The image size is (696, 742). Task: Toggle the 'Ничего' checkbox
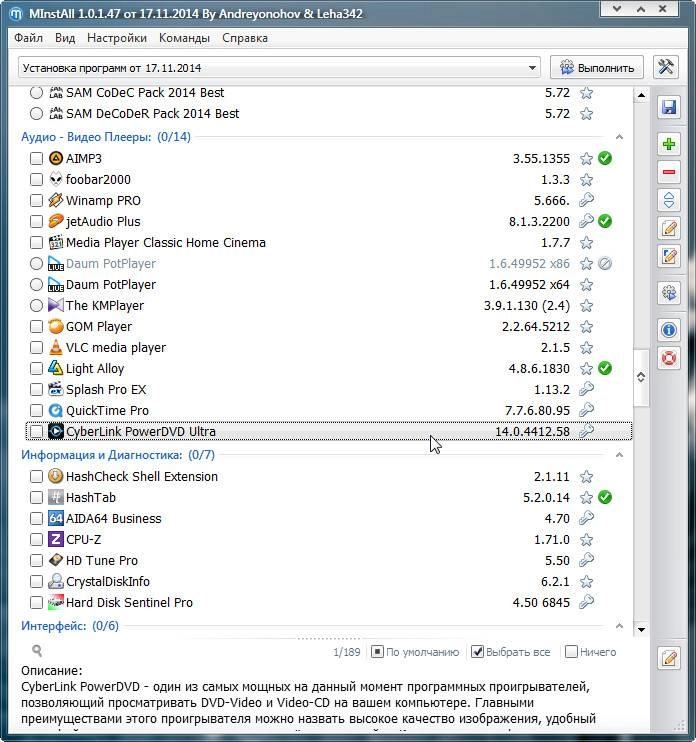point(572,652)
